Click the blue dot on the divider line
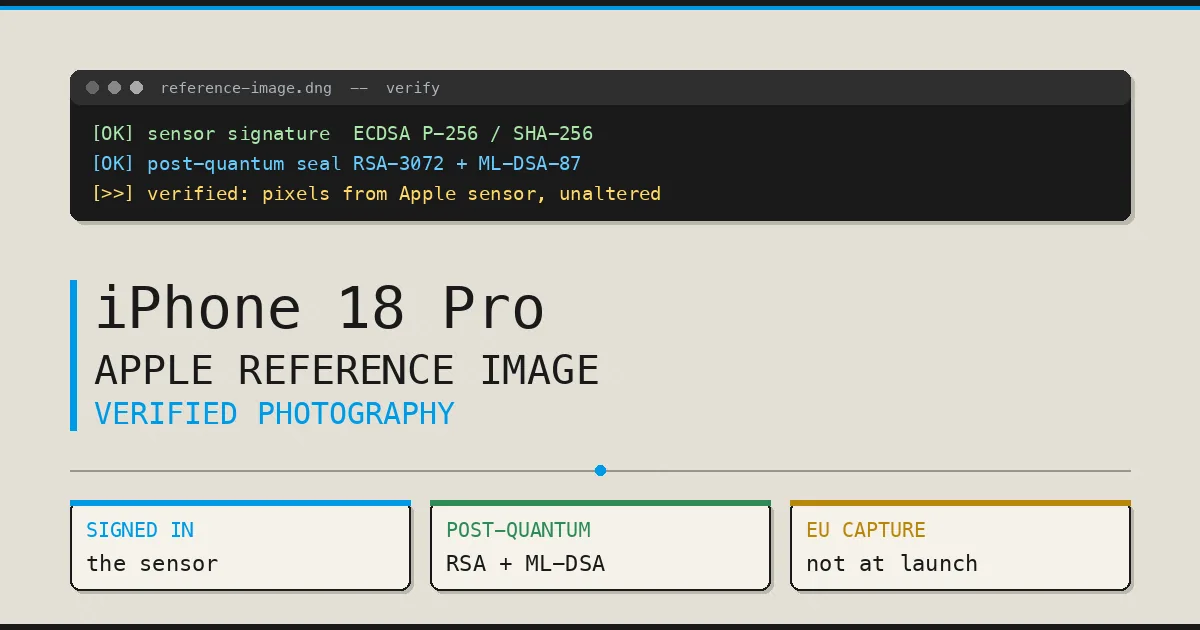This screenshot has height=630, width=1200. 600,470
